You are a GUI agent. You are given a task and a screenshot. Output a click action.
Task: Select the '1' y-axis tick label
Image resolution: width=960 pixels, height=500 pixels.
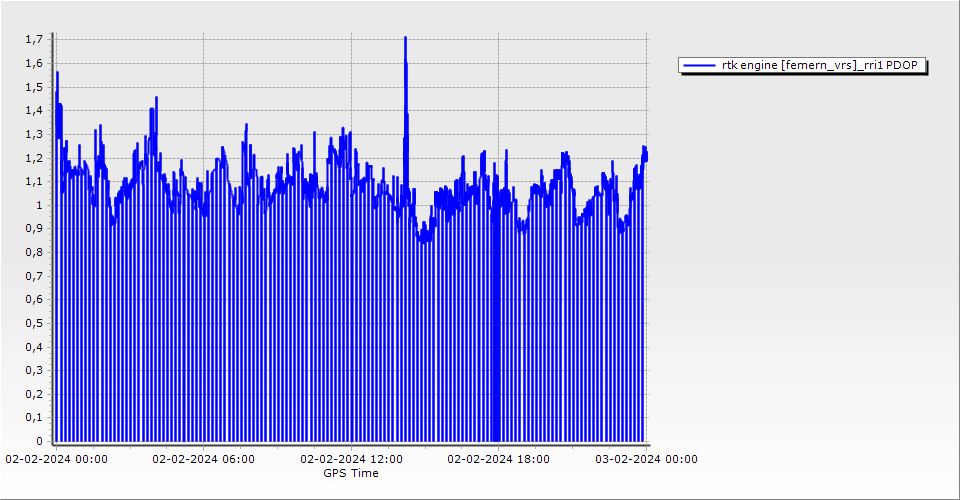[x=40, y=205]
